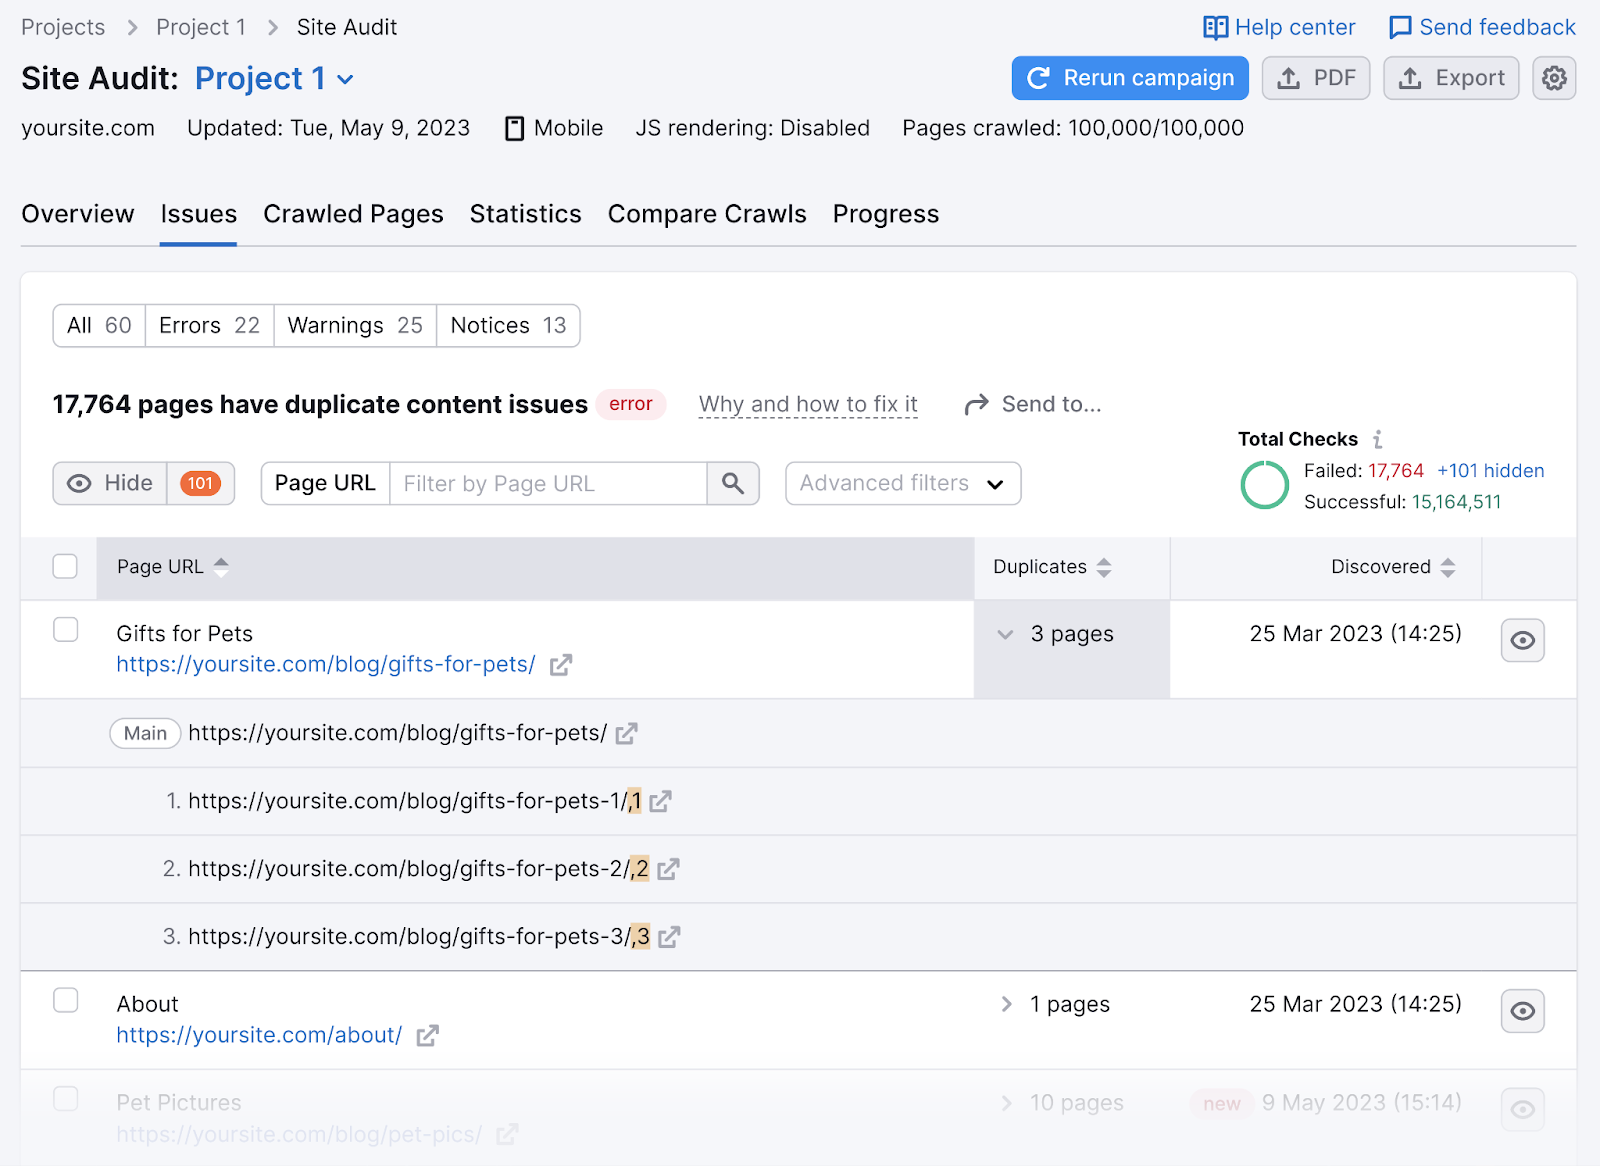Open Project 1 dropdown in title

(x=345, y=79)
